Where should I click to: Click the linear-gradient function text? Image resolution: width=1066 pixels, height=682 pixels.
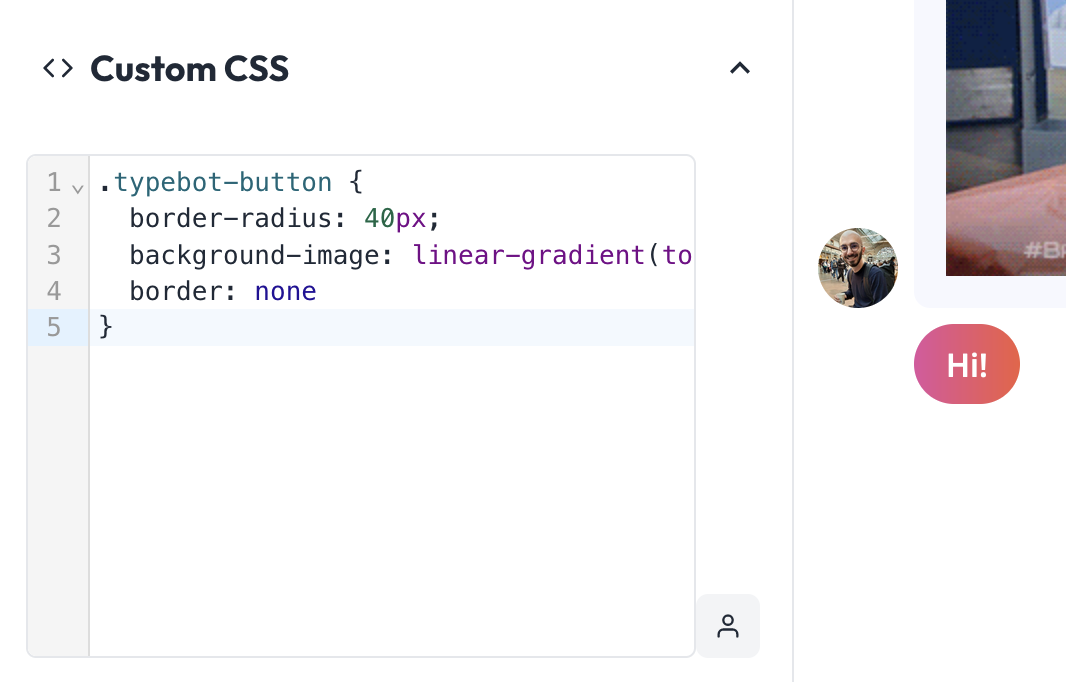[528, 255]
